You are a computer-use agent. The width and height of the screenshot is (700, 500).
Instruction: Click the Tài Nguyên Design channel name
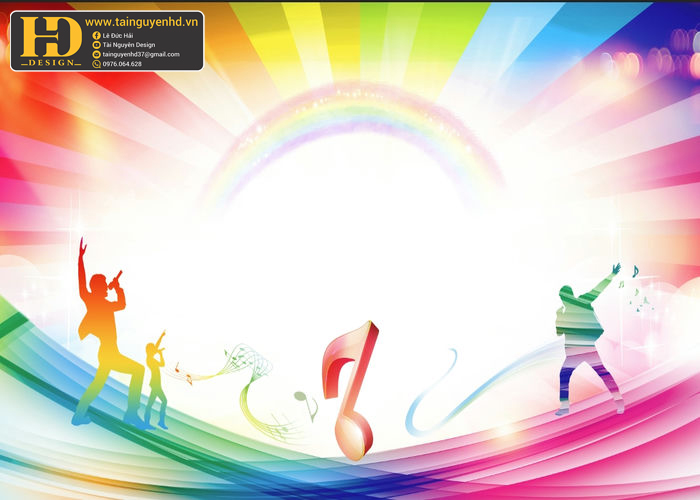point(129,45)
